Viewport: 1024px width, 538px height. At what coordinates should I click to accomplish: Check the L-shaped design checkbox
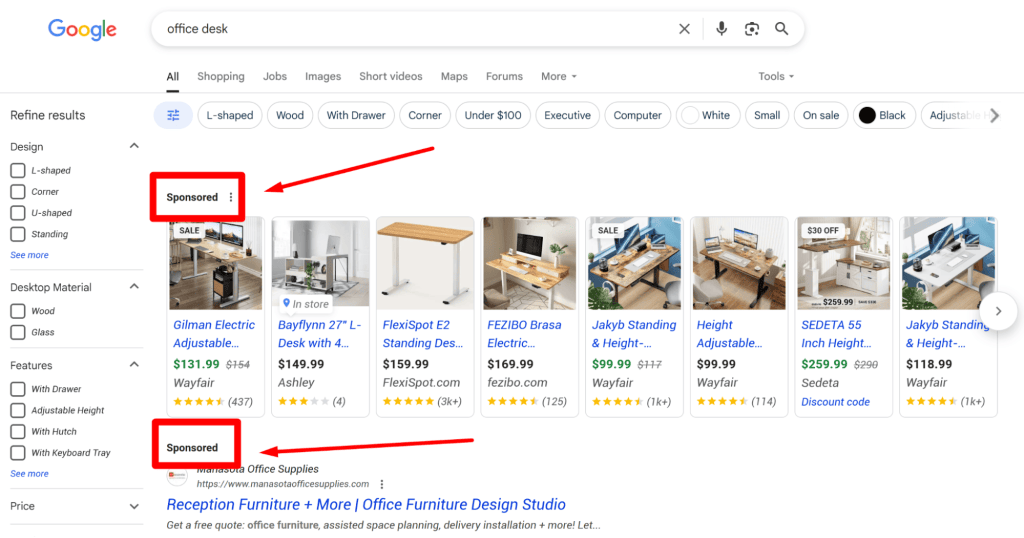pos(18,170)
